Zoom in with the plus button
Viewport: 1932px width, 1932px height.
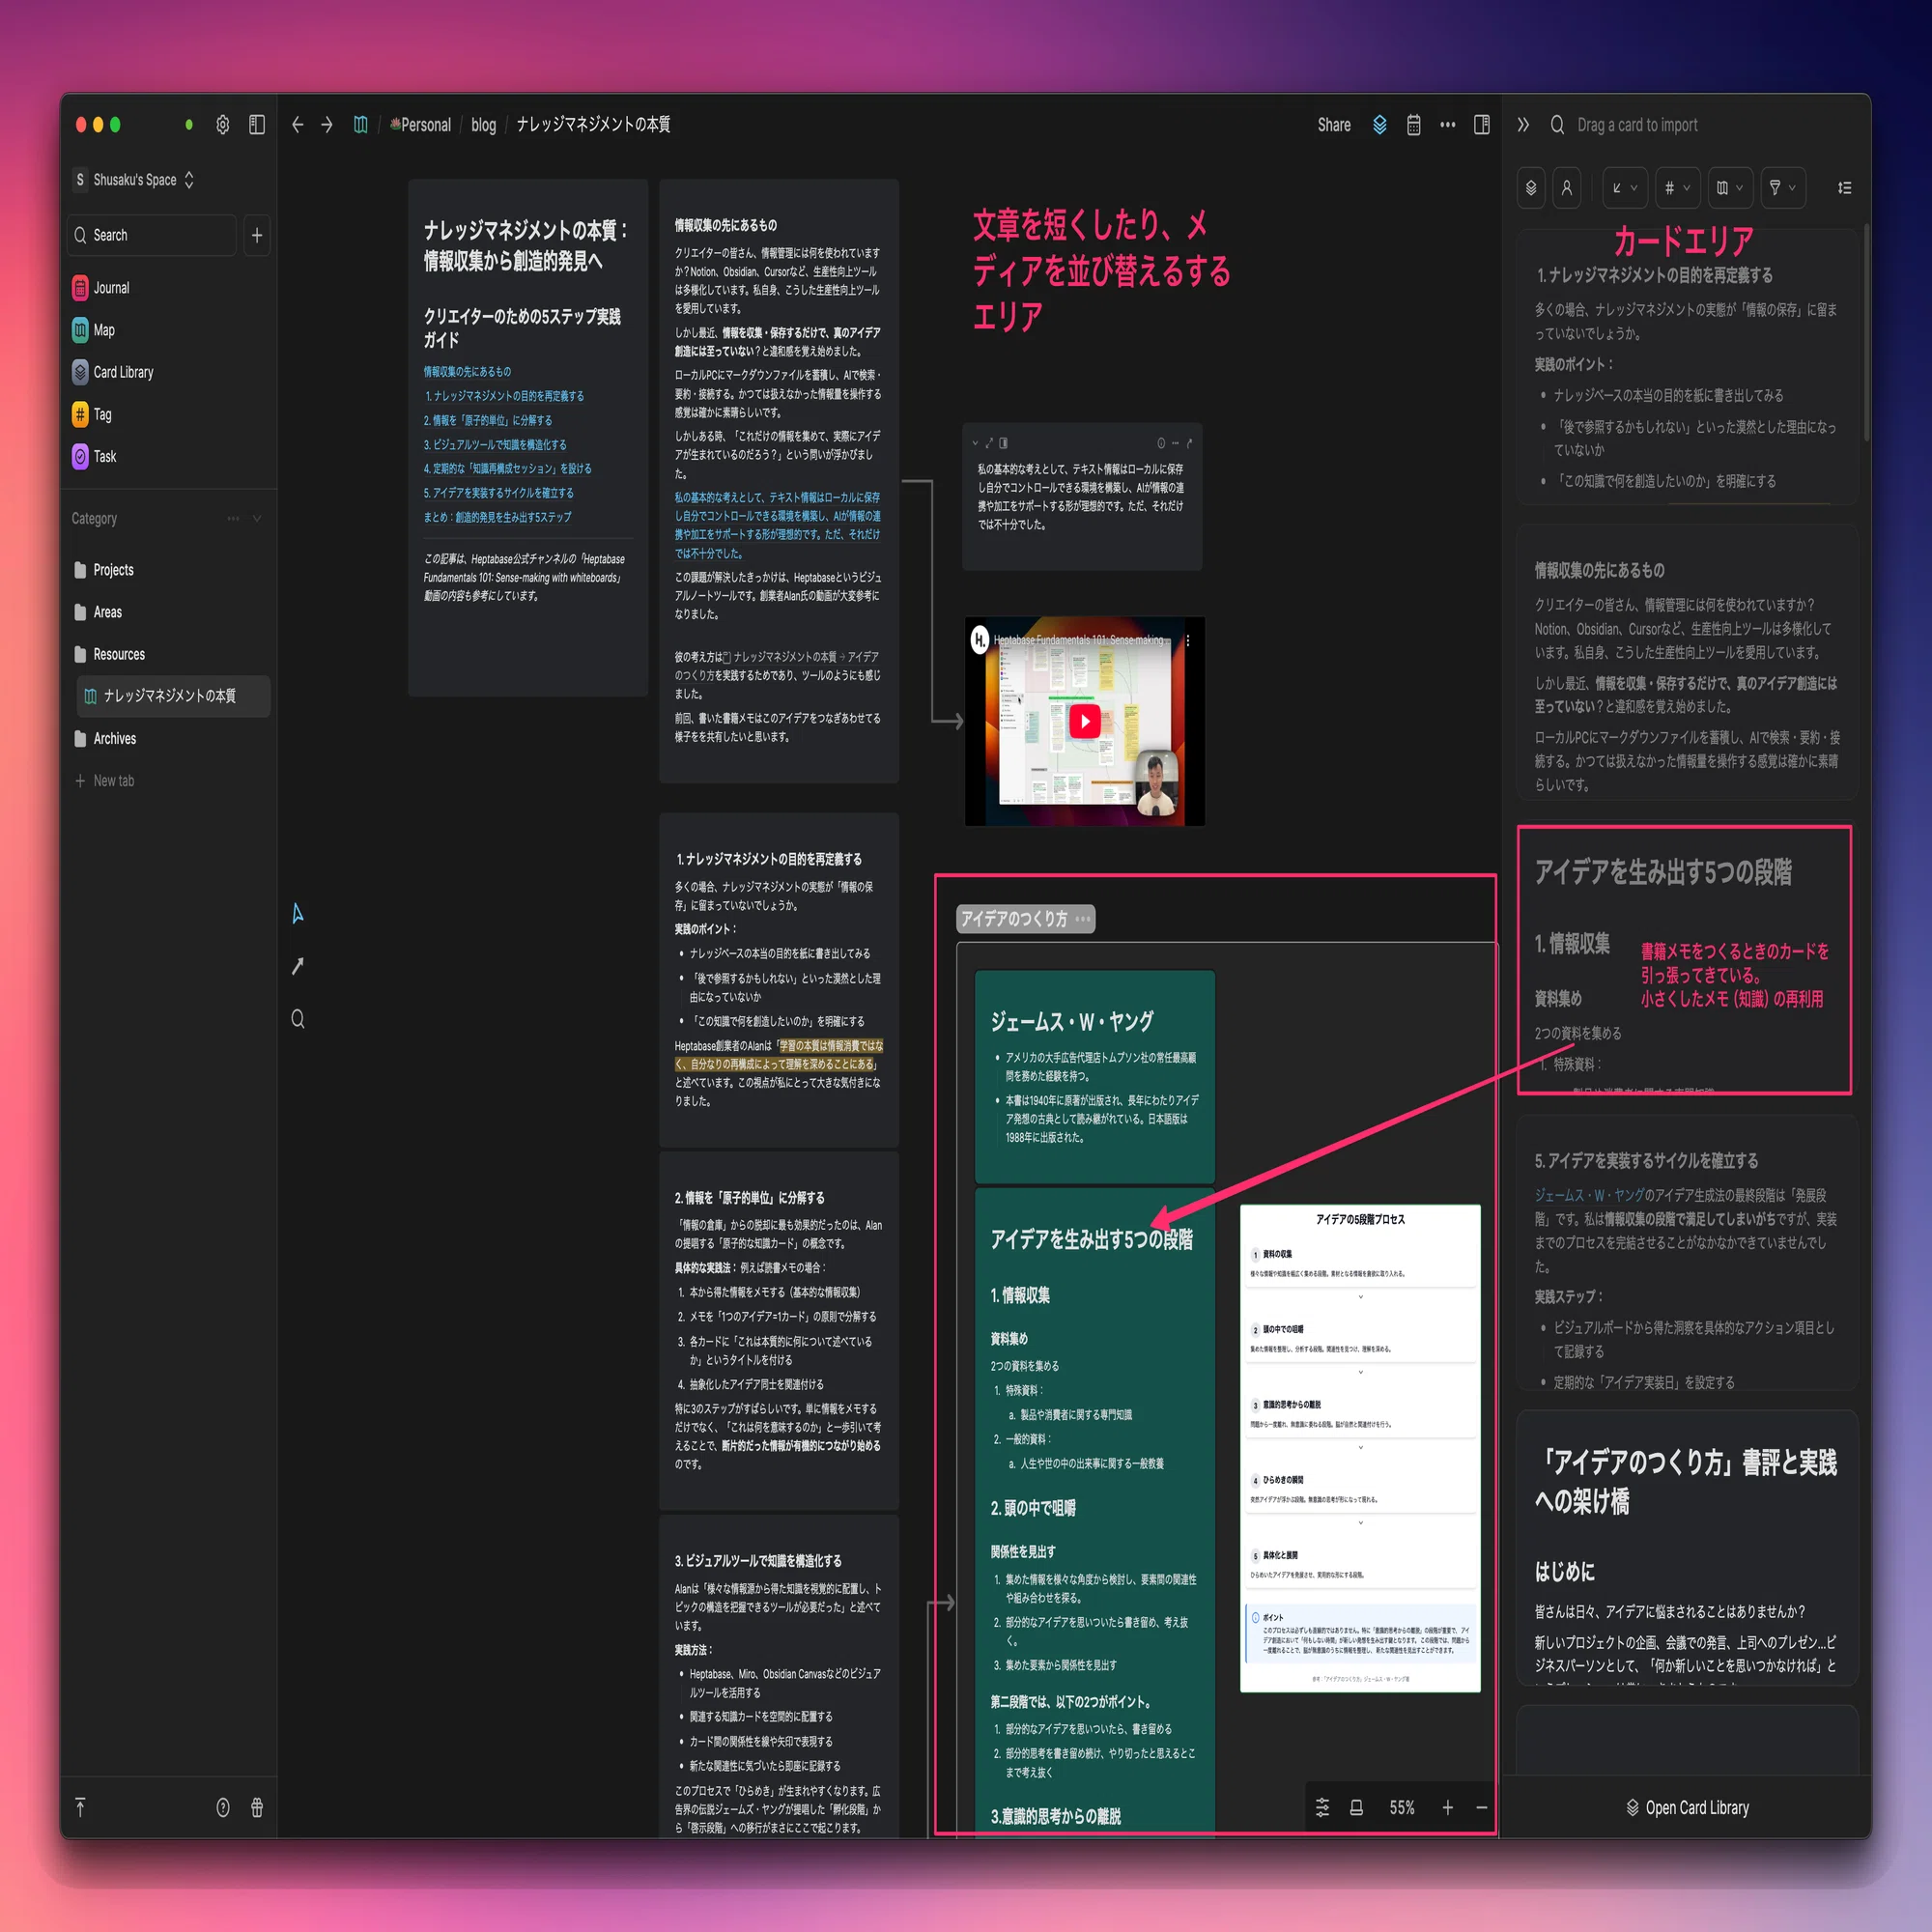(x=1447, y=1807)
